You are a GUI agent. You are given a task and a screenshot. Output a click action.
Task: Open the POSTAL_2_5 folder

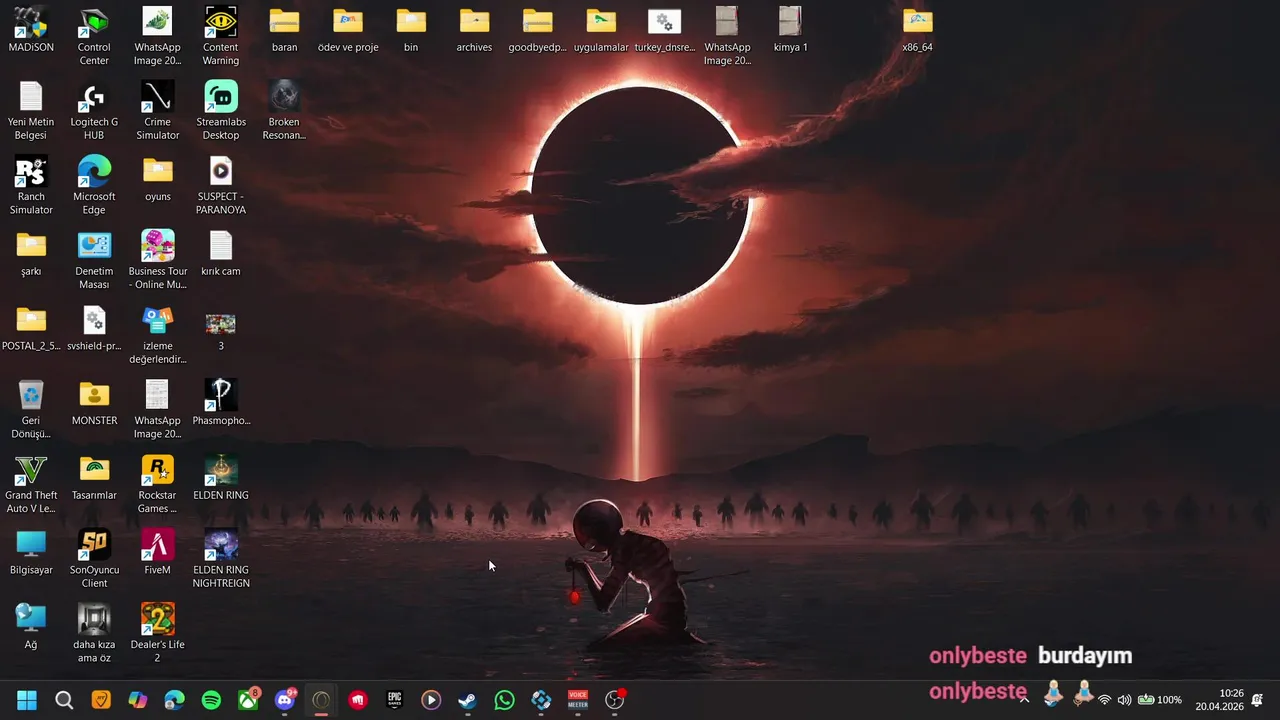pos(31,330)
